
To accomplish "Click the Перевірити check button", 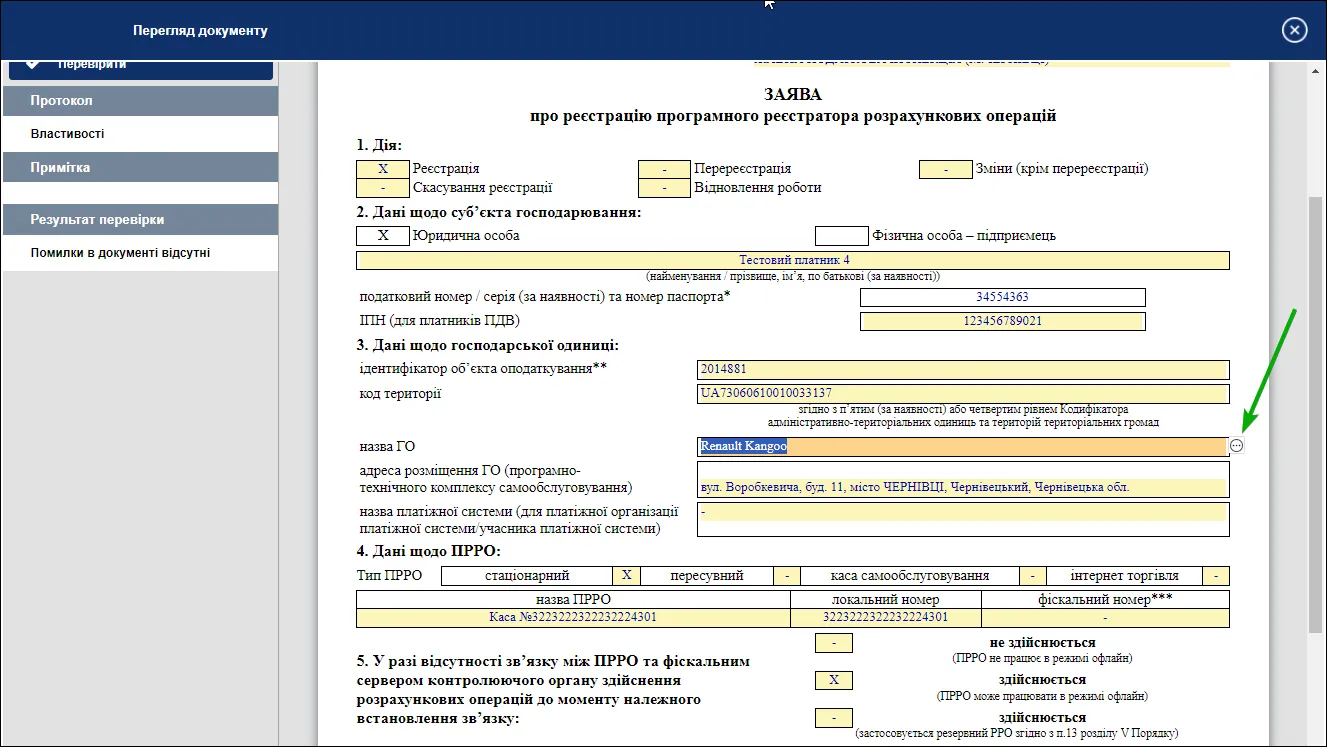I will coord(141,68).
